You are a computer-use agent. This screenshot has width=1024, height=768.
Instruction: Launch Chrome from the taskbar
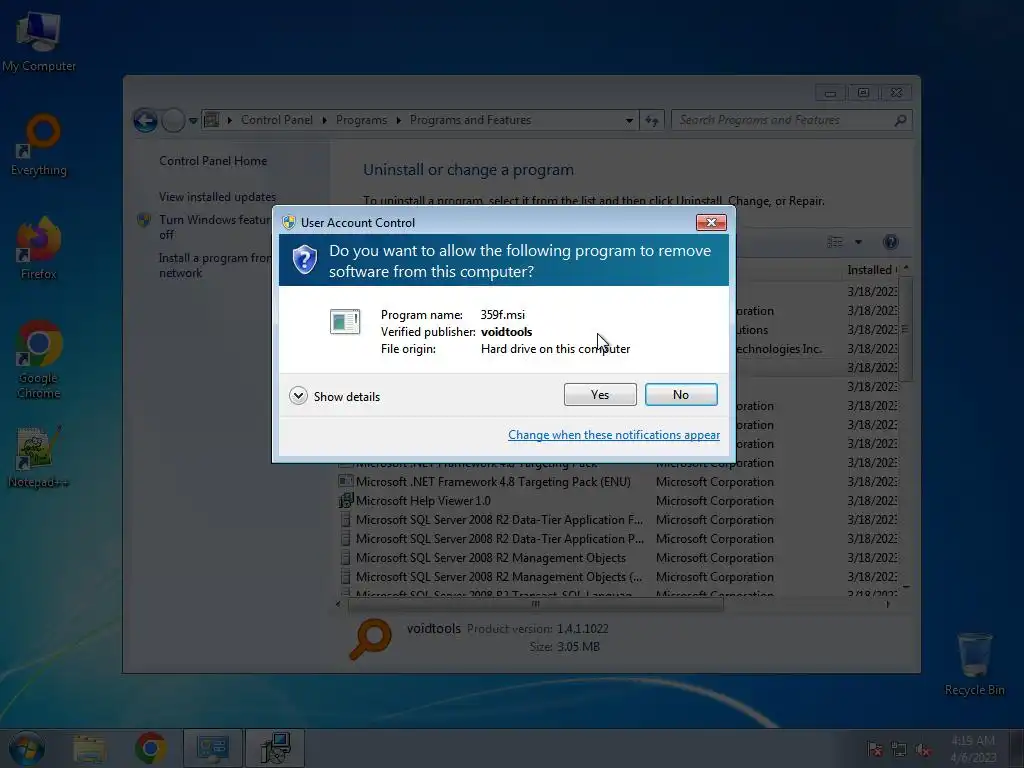[151, 748]
